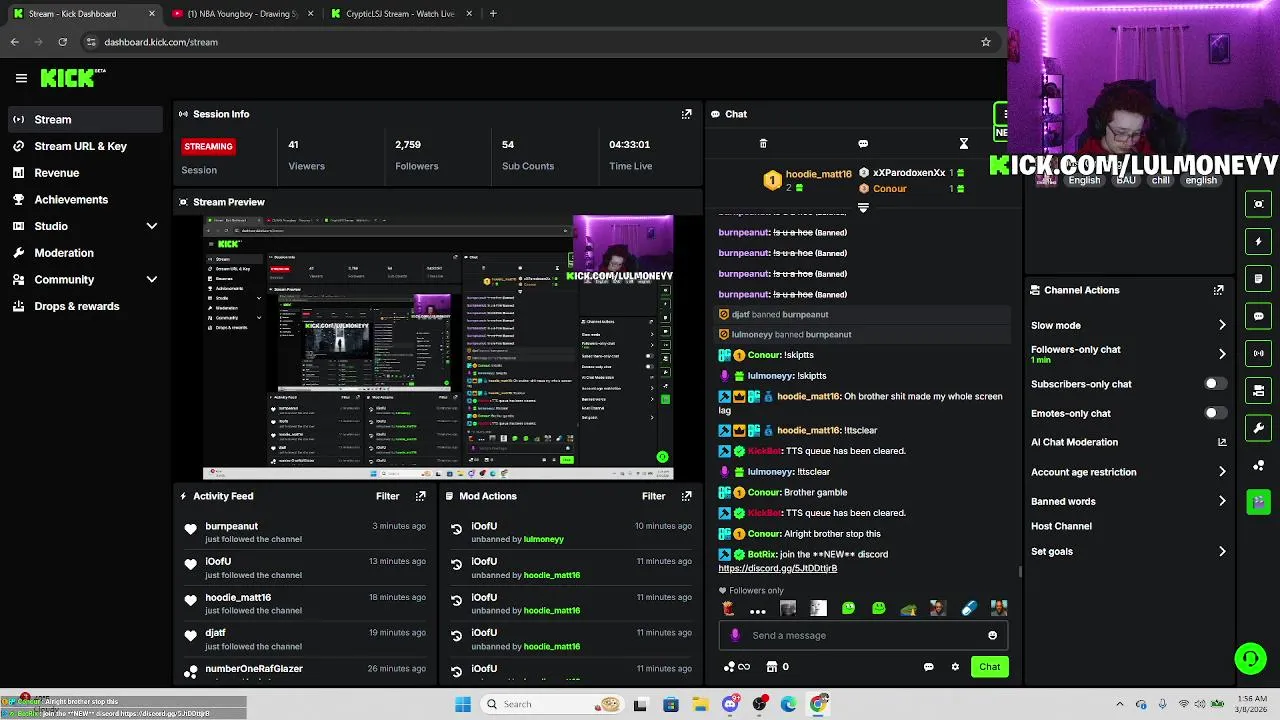Pop out the Activity Feed panel

420,496
